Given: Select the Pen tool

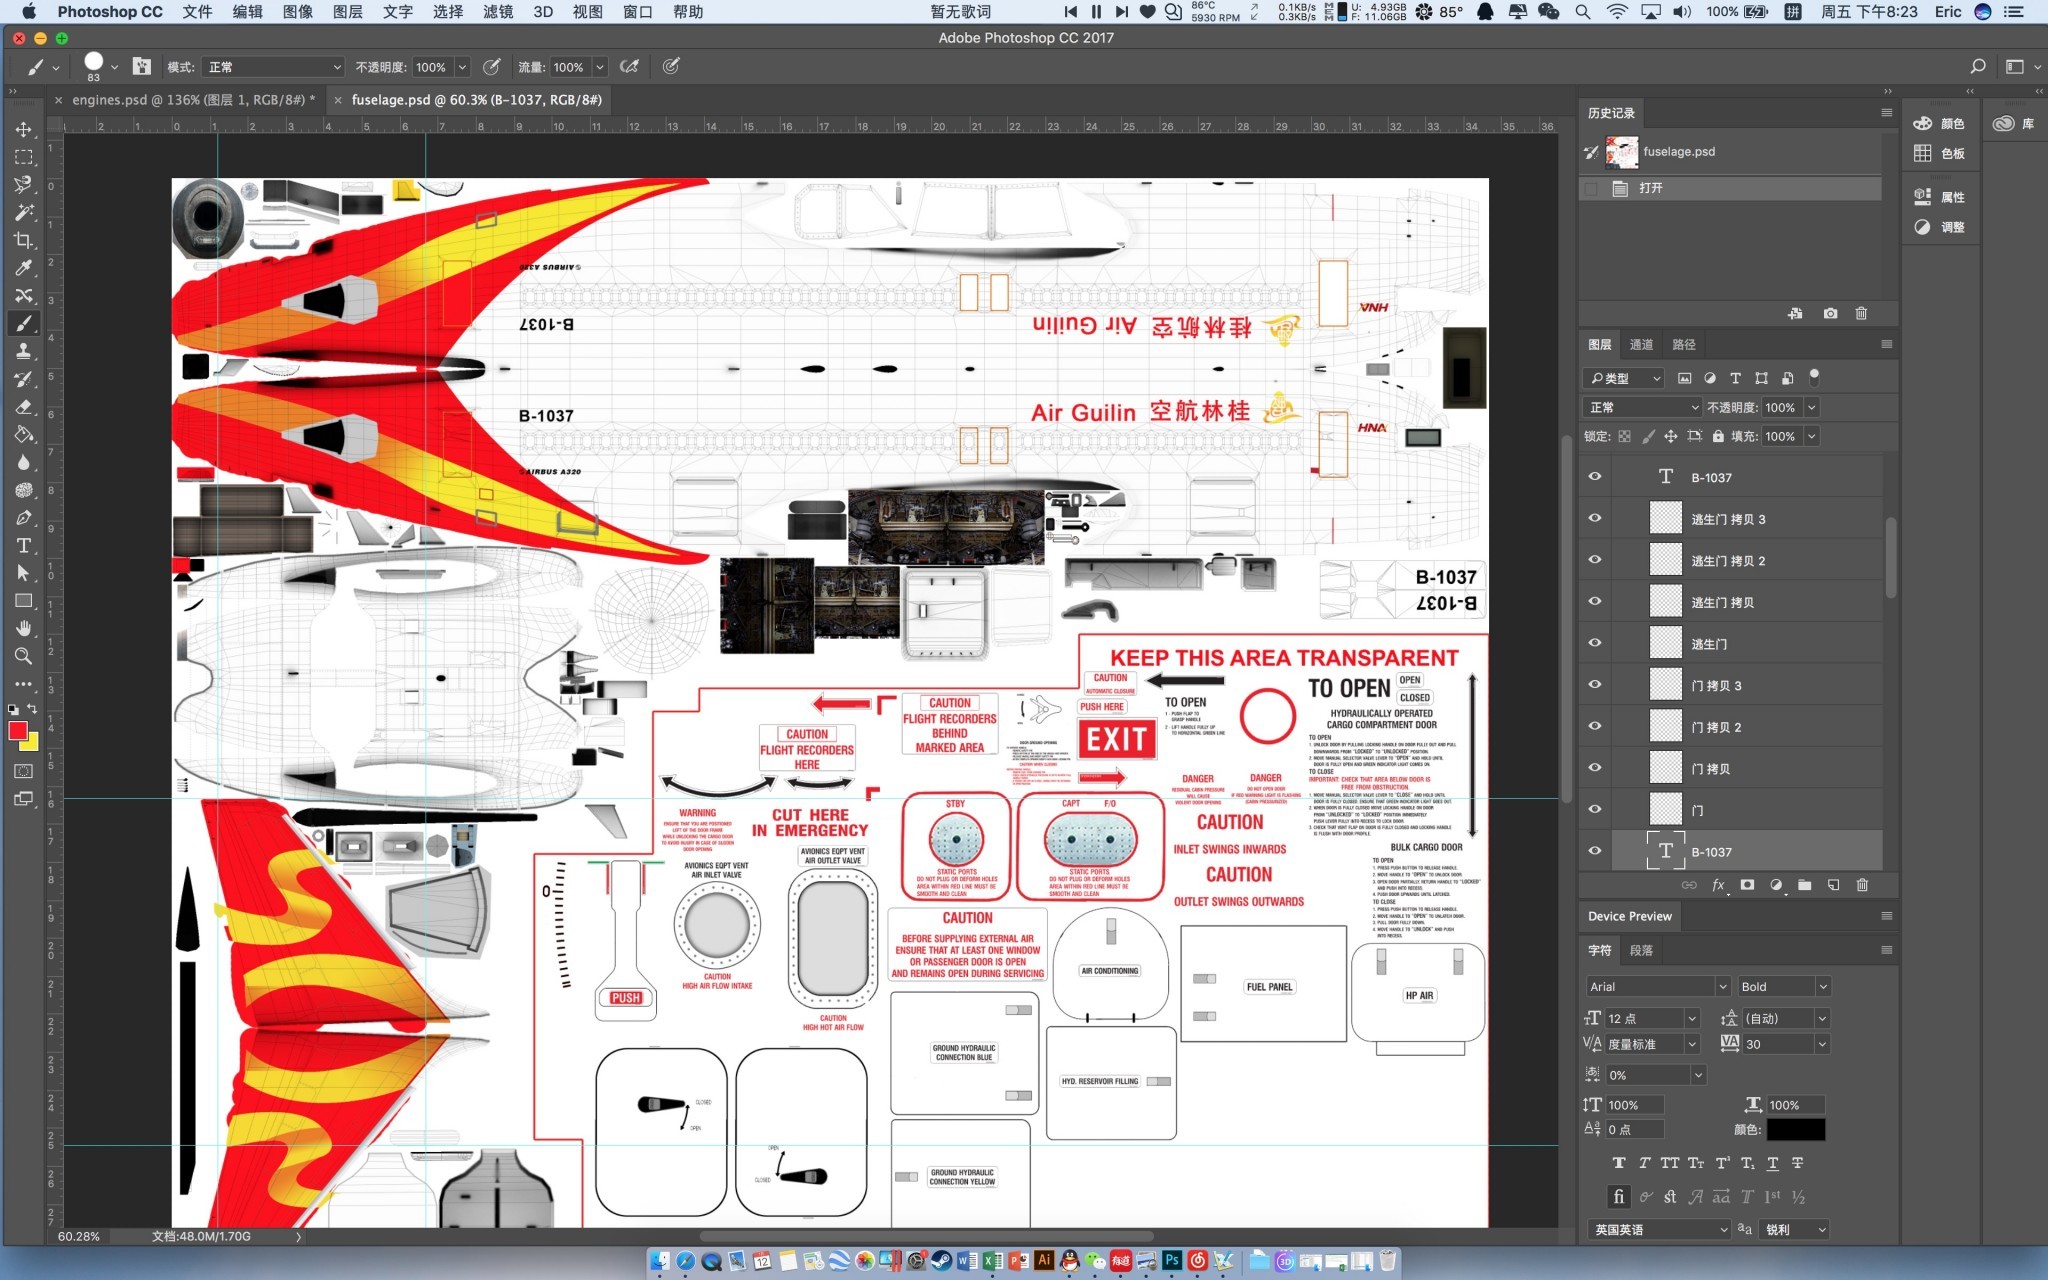Looking at the screenshot, I should (x=24, y=518).
